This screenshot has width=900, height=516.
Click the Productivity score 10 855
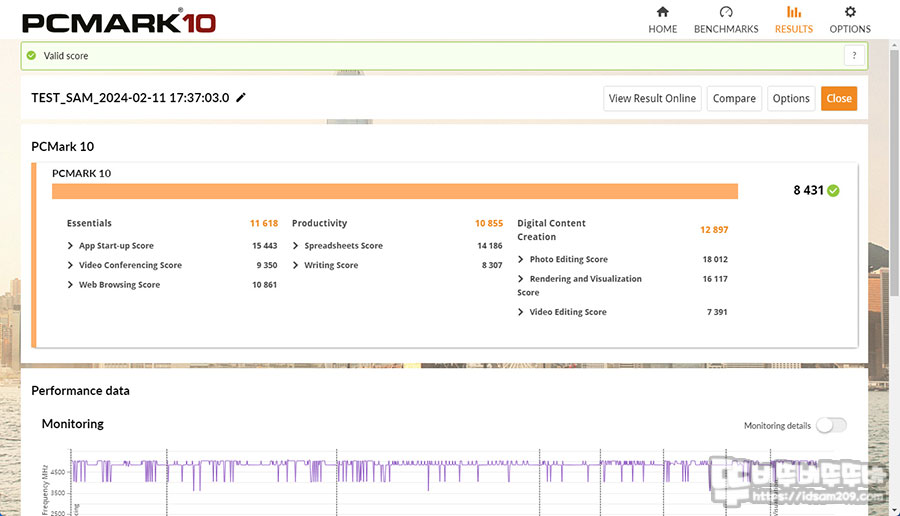pos(488,223)
